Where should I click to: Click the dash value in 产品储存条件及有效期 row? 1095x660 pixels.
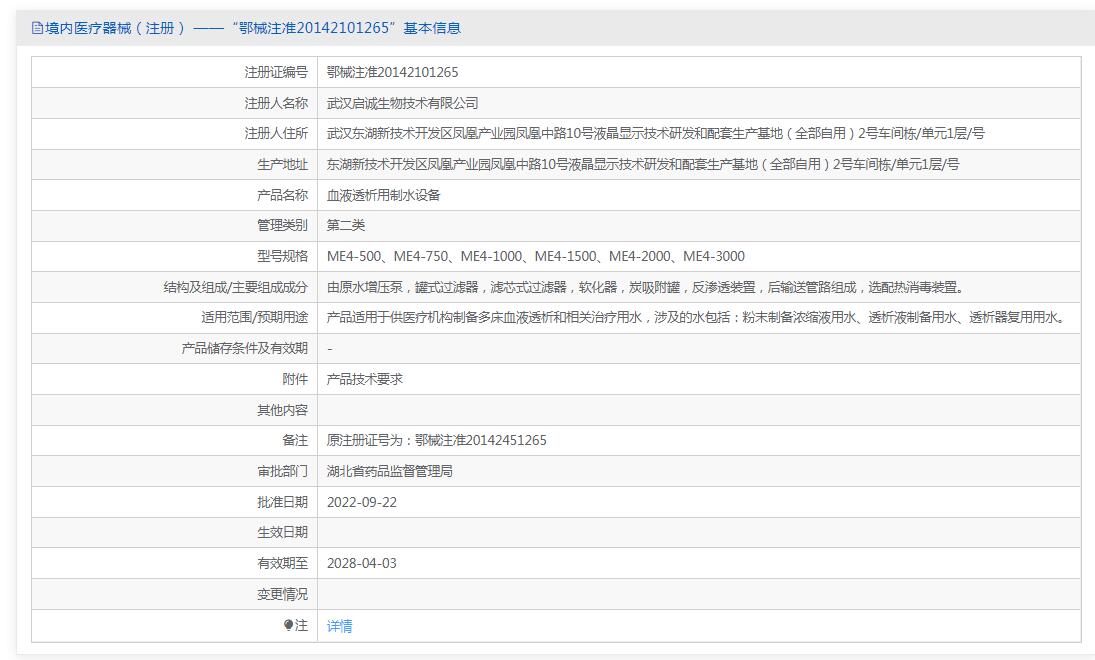tap(330, 349)
